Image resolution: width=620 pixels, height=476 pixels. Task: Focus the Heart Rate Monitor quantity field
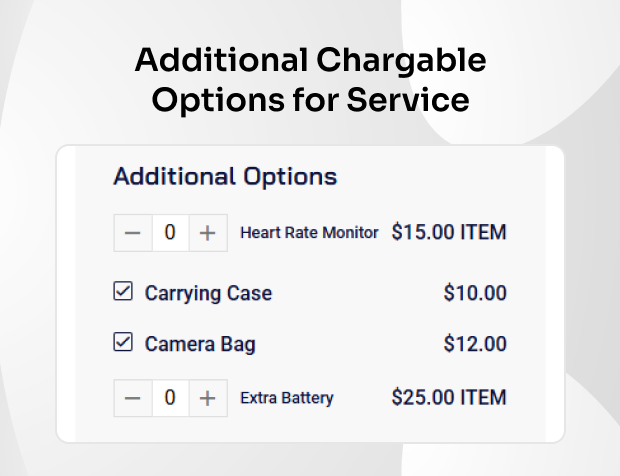click(x=170, y=233)
